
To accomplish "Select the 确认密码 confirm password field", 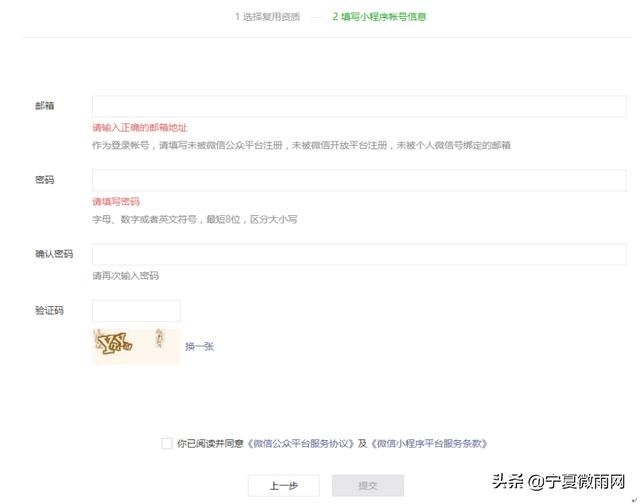I will click(x=359, y=254).
